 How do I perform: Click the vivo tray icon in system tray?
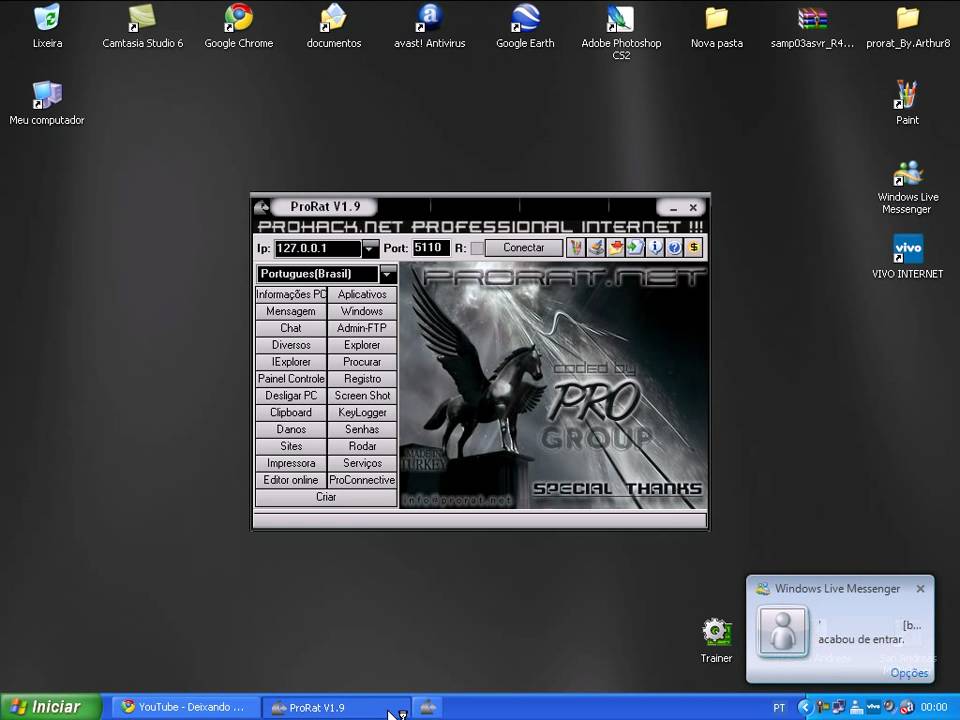click(x=873, y=707)
